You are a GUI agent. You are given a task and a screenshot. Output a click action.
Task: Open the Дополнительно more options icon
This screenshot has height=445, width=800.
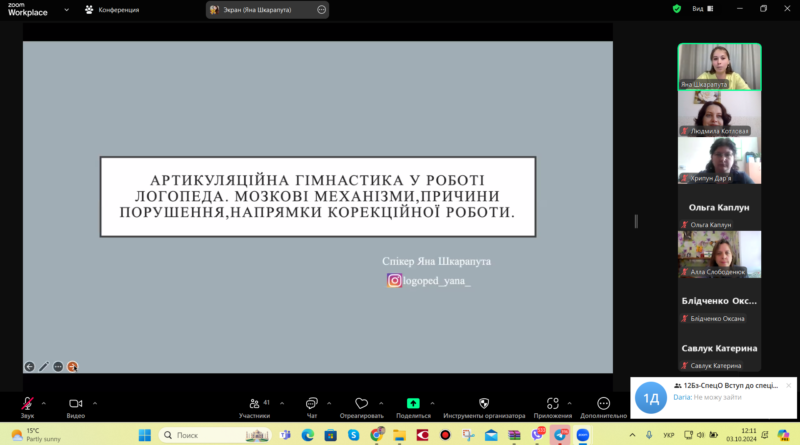tap(604, 404)
